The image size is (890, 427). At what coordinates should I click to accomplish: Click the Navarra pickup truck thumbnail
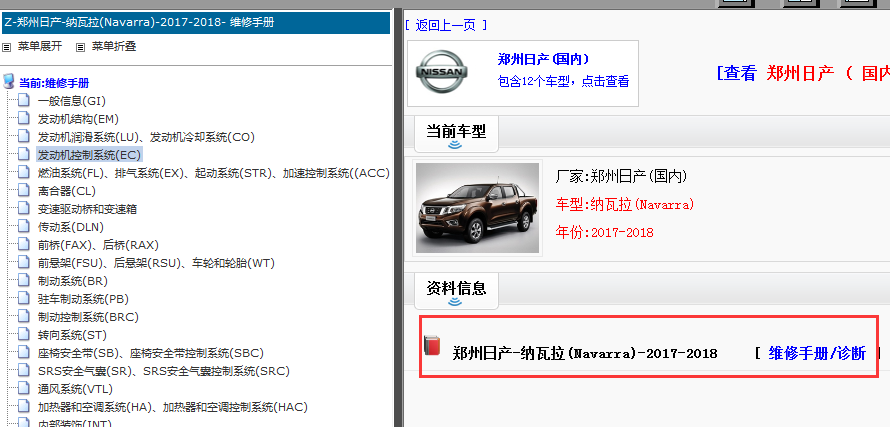pyautogui.click(x=477, y=208)
